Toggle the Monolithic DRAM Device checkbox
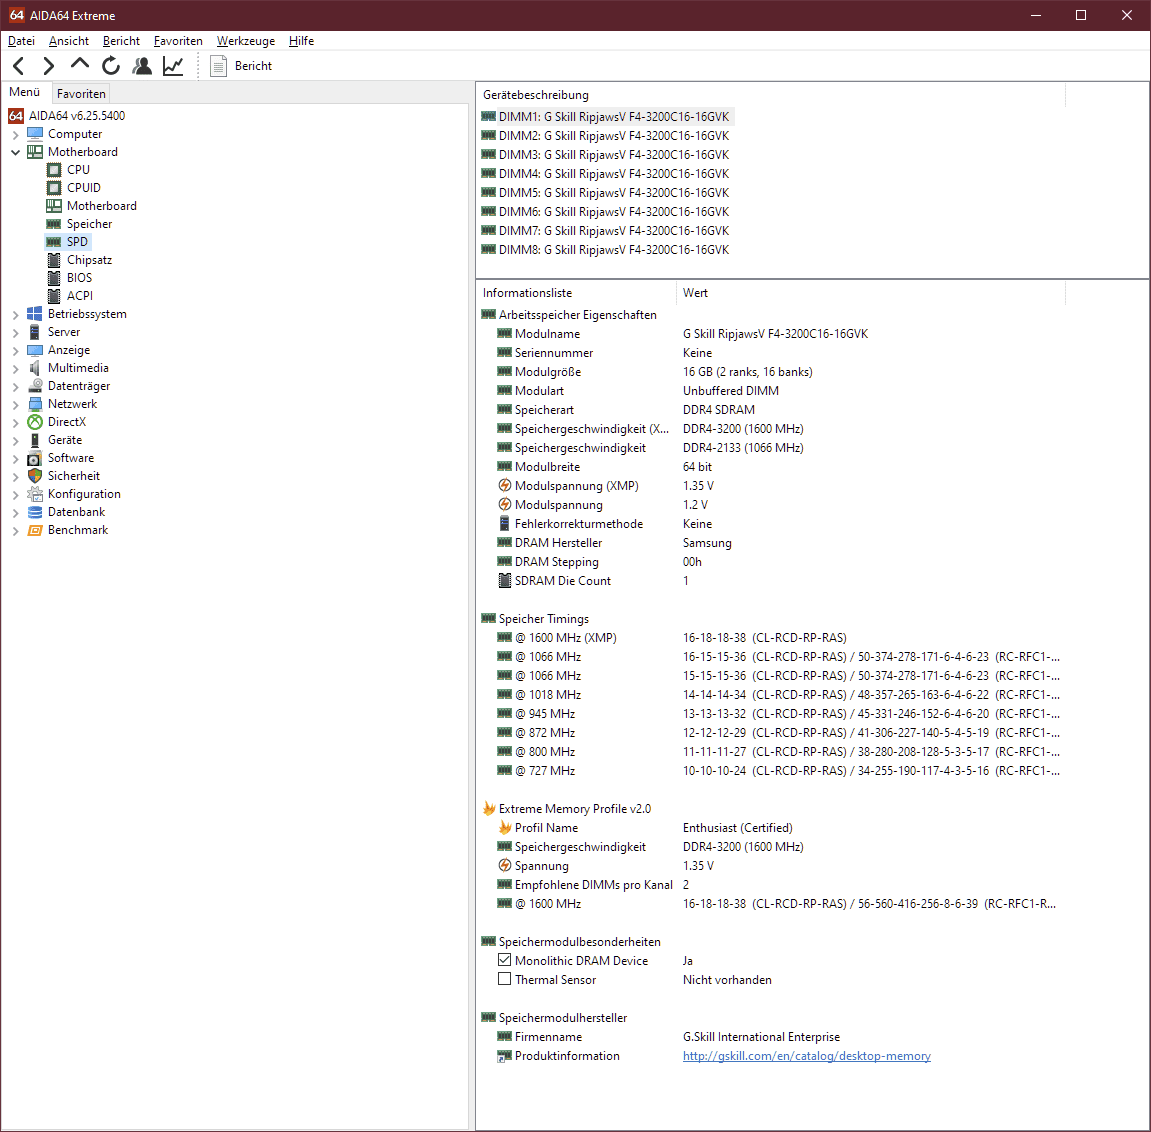The image size is (1151, 1132). pos(504,959)
